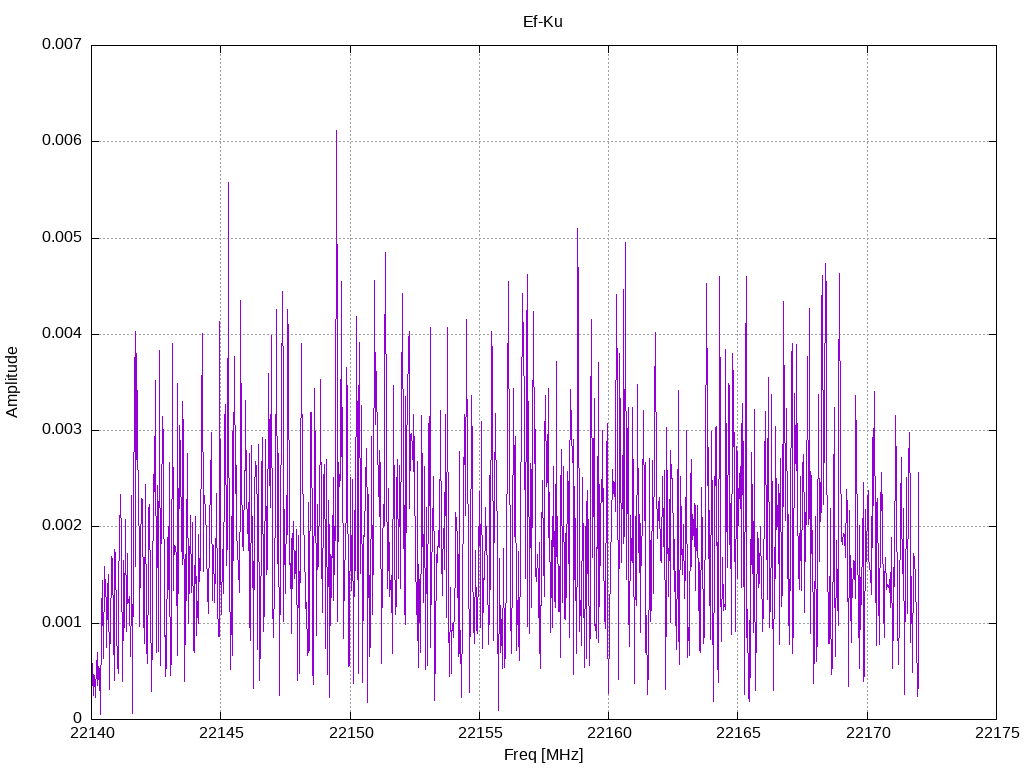Click the 0.002 y-axis tick label
1024x768 pixels.
[62, 526]
